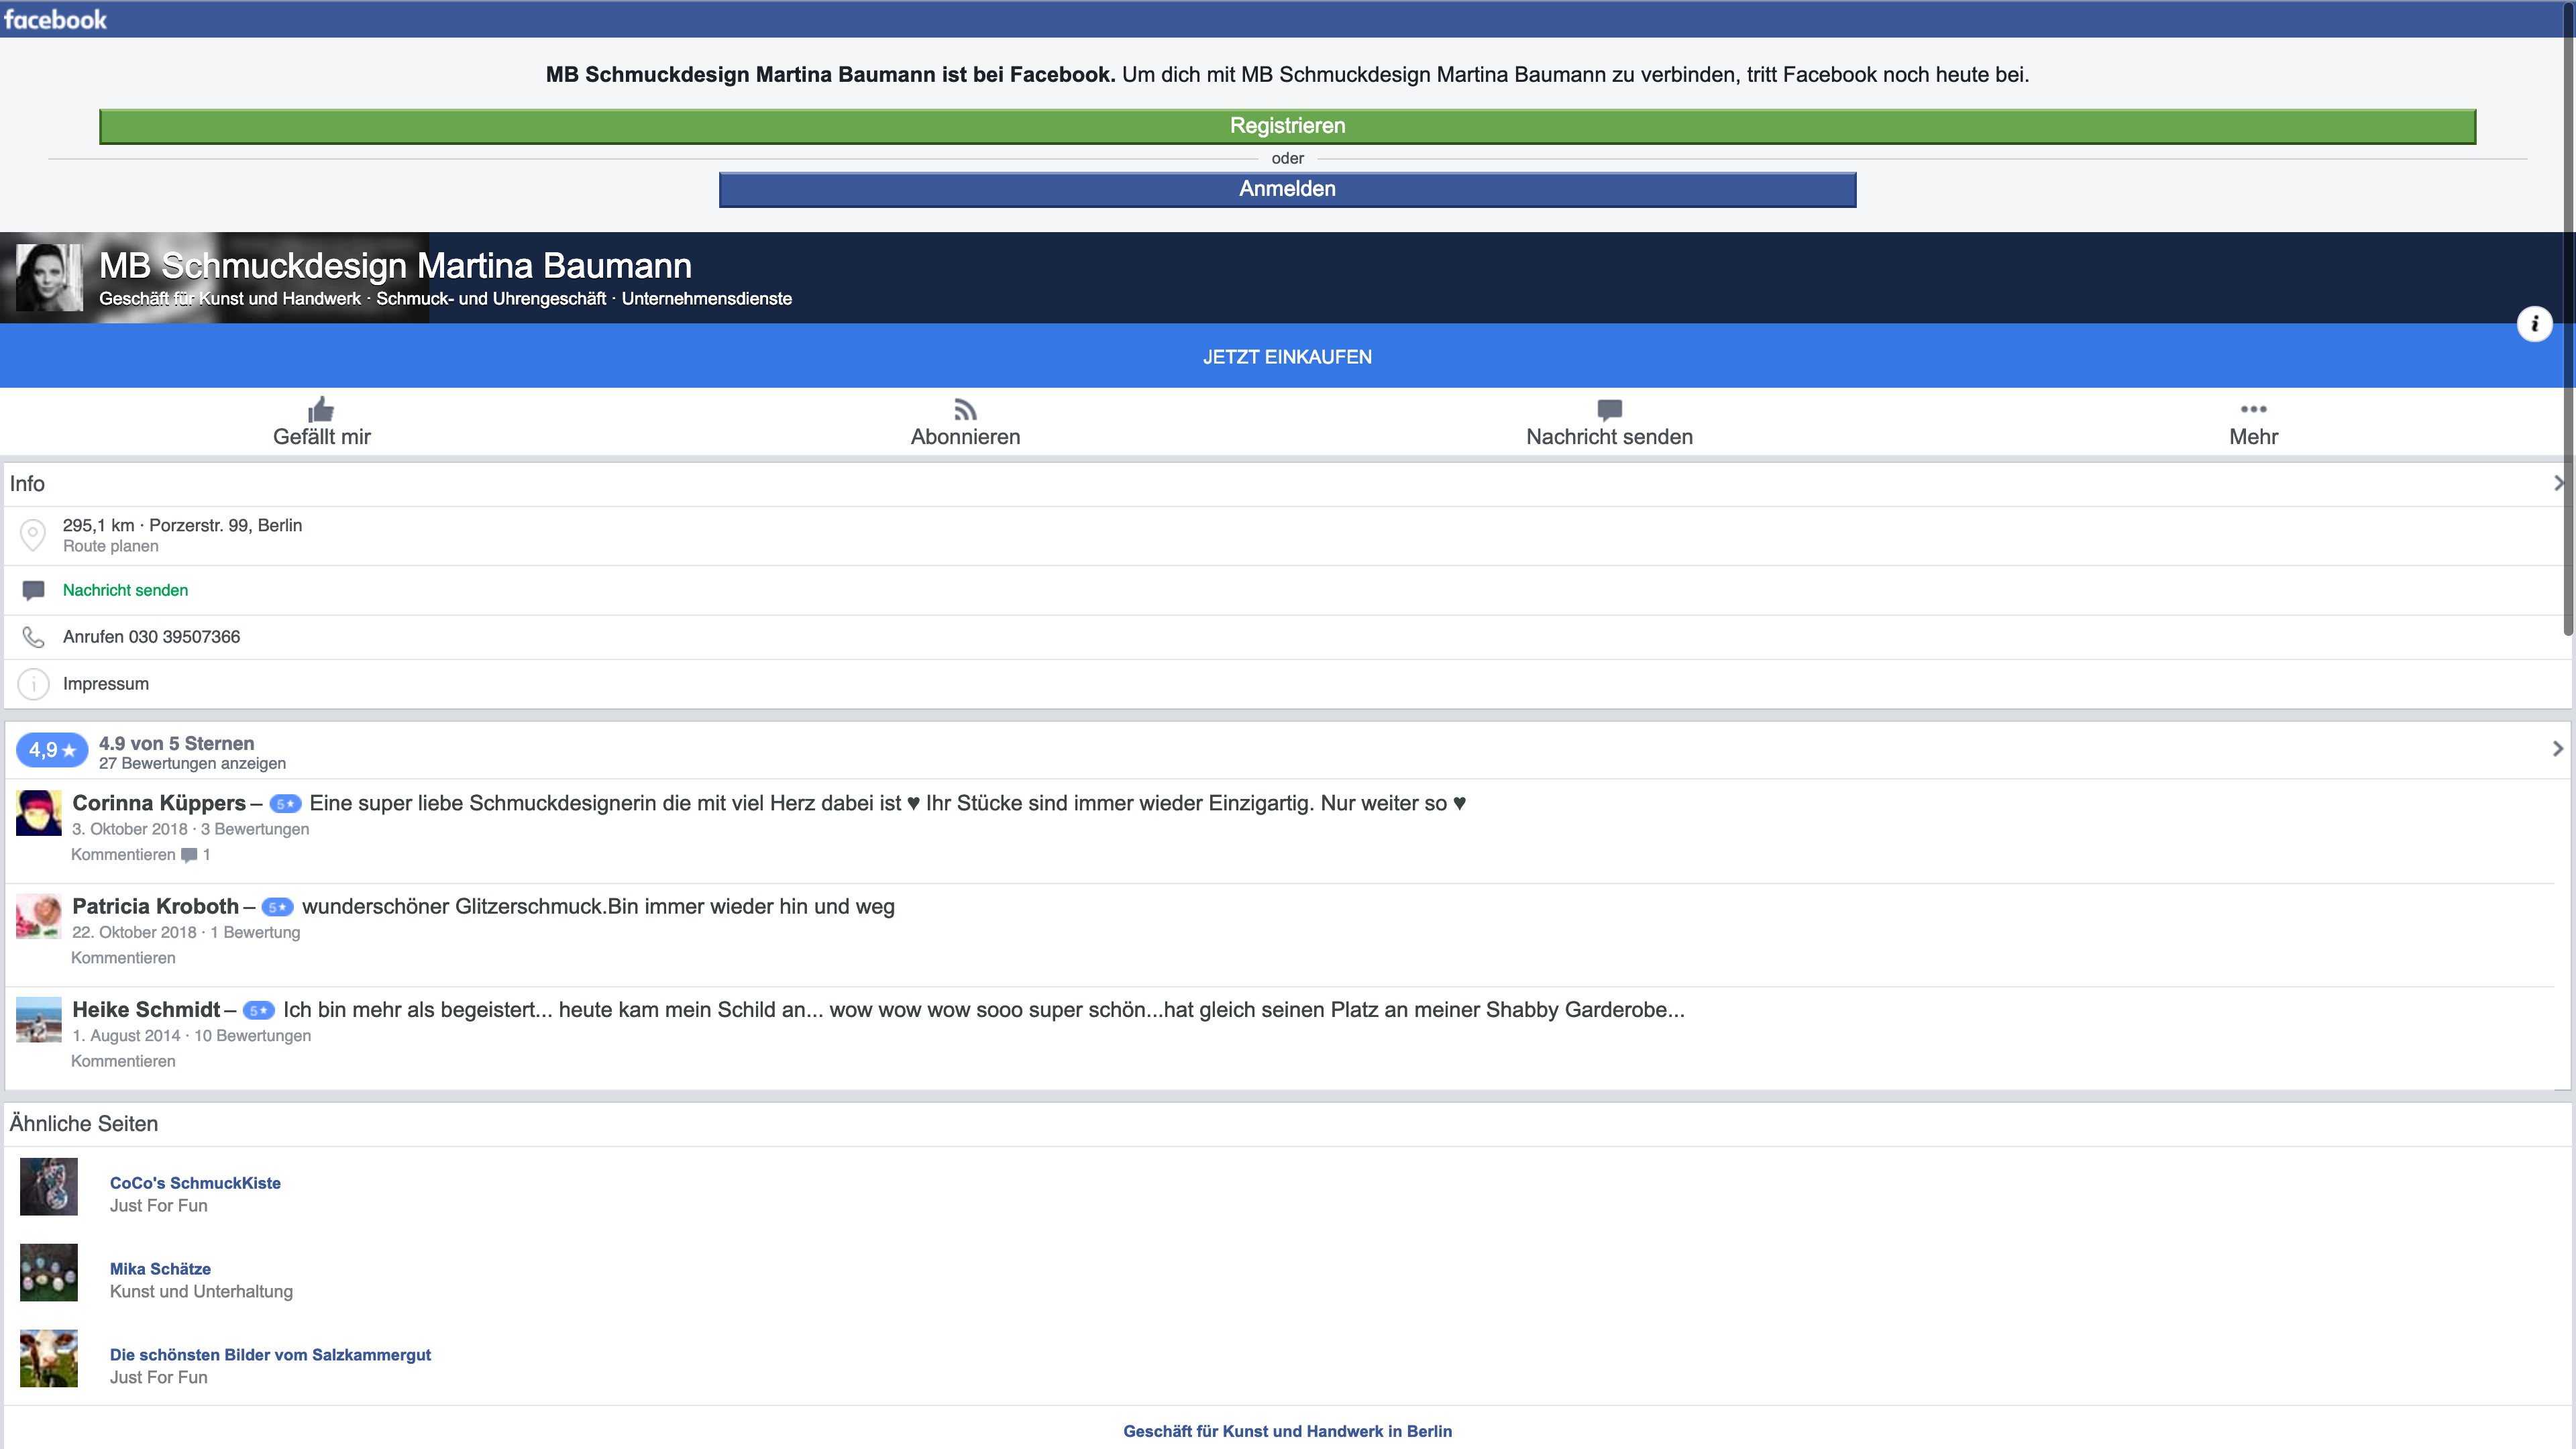
Task: Click Patricia Kroboth avatar thumbnail
Action: pyautogui.click(x=39, y=916)
